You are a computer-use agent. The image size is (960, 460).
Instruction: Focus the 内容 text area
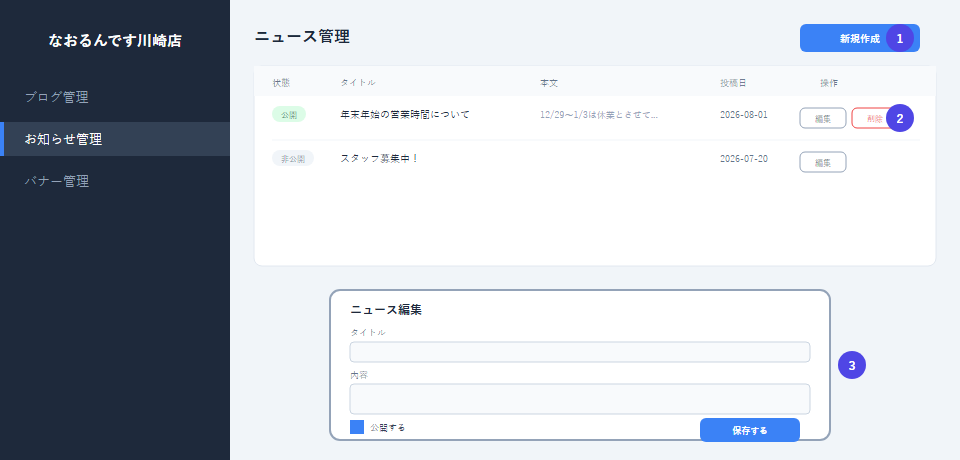(579, 399)
